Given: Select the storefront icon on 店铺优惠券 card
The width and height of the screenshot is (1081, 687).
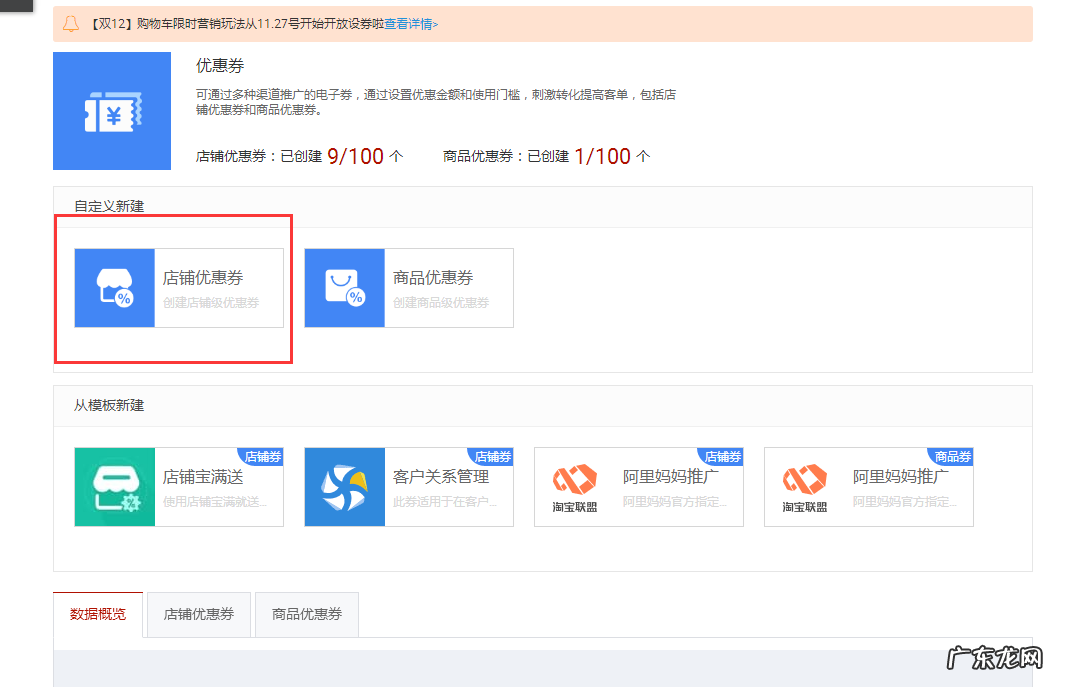Looking at the screenshot, I should tap(113, 287).
